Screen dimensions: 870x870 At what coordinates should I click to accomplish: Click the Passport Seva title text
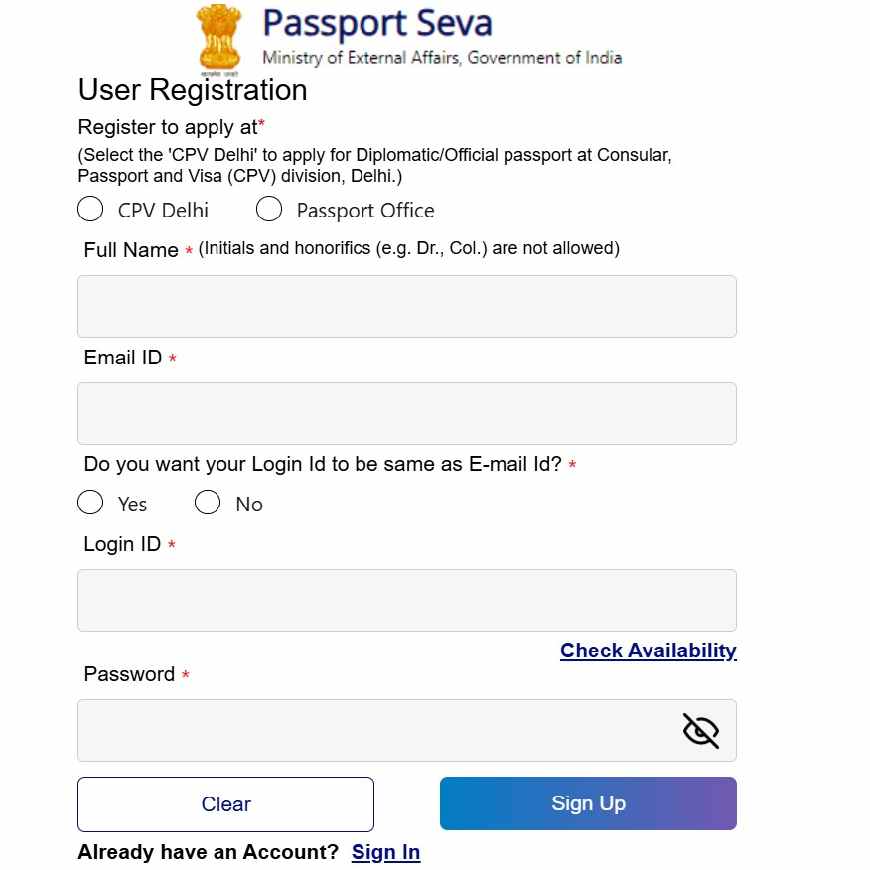[377, 23]
